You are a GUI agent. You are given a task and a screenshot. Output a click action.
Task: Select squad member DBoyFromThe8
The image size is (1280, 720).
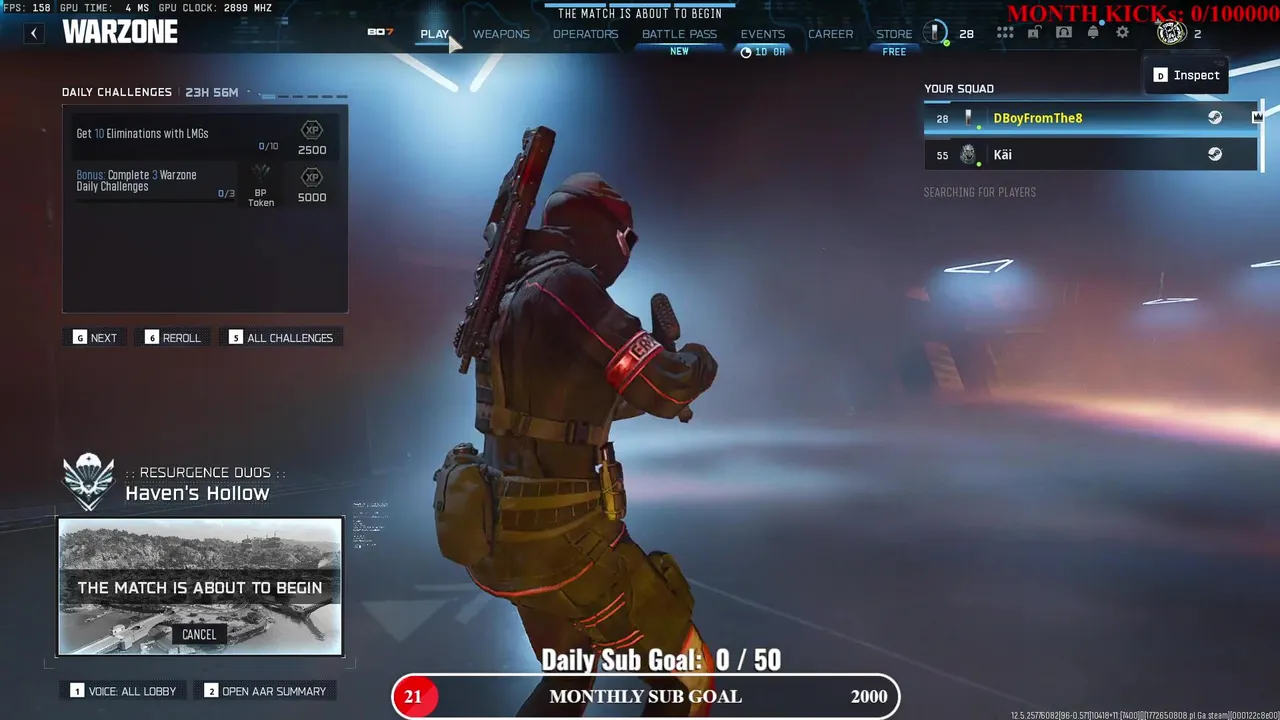point(1091,118)
